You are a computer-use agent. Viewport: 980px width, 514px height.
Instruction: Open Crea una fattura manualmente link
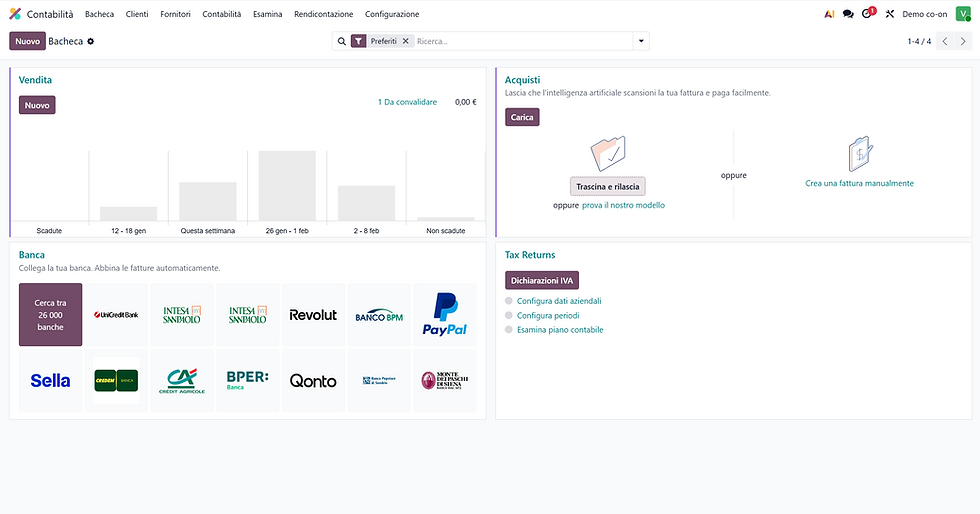(859, 183)
